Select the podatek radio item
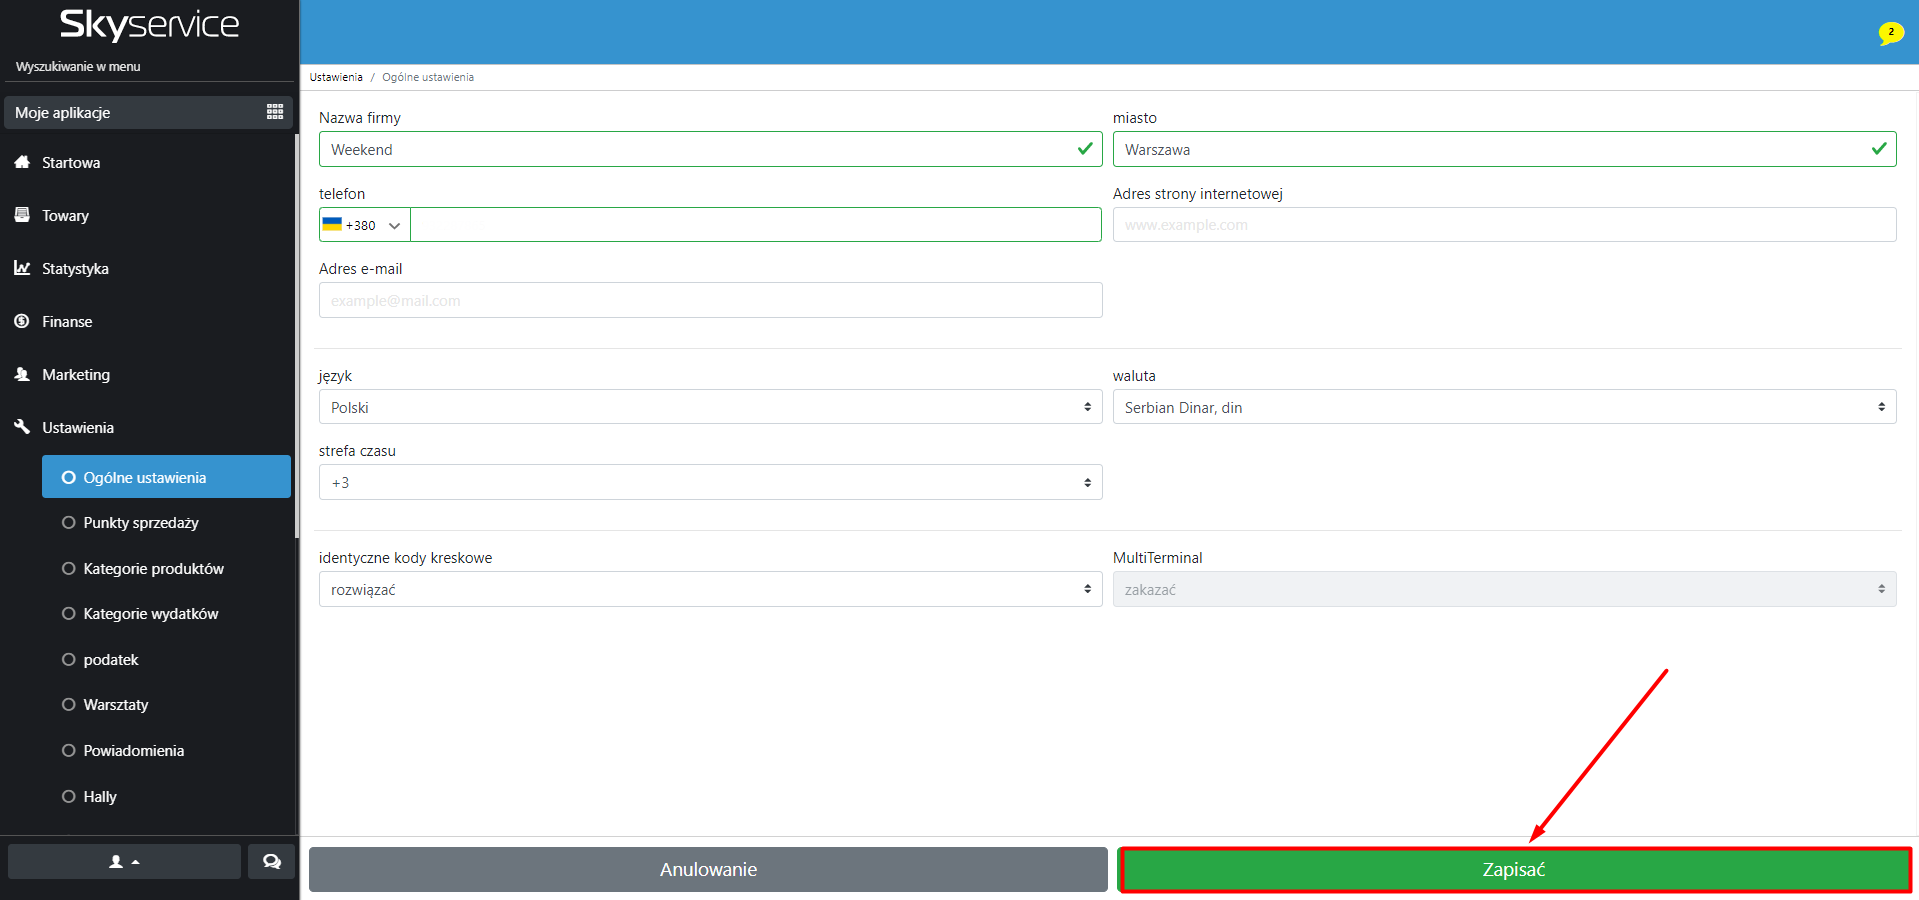Viewport: 1919px width, 900px height. [69, 660]
